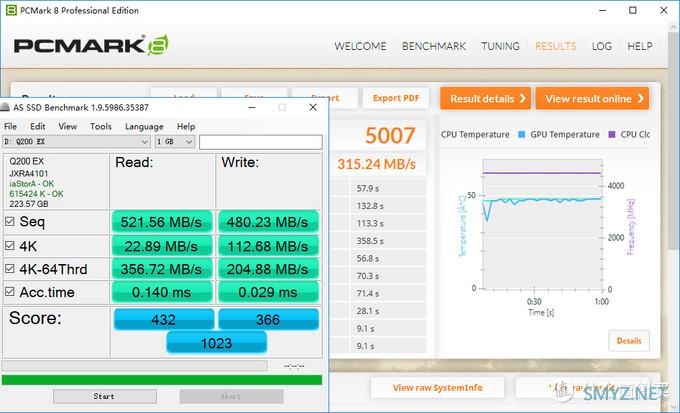Screen dimensions: 680x413
Task: Click the CPU Clock purple legend swatch
Action: pyautogui.click(x=612, y=134)
